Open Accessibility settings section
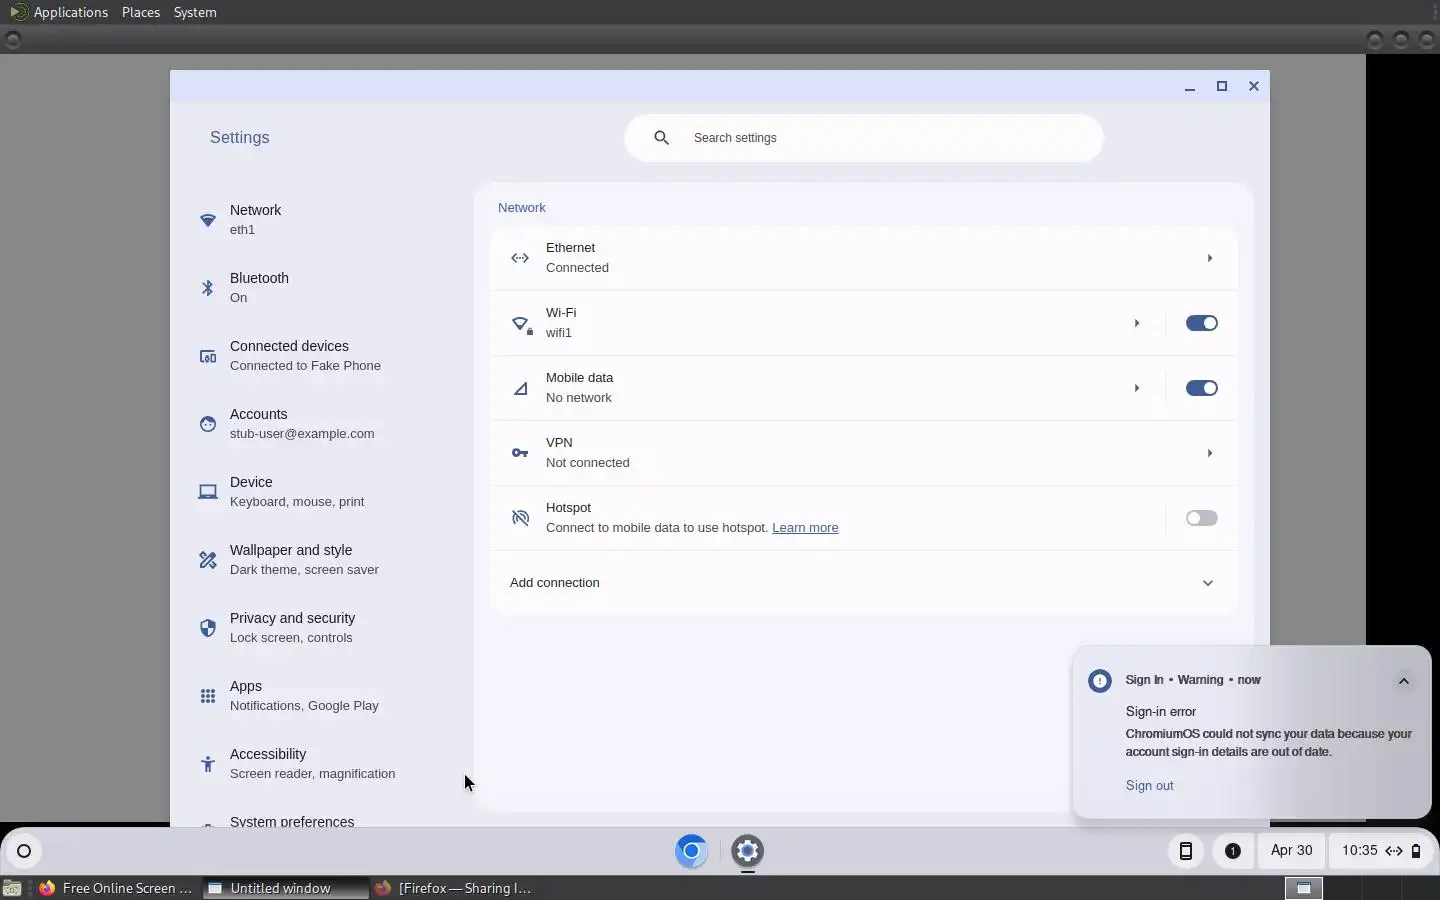 tap(320, 764)
